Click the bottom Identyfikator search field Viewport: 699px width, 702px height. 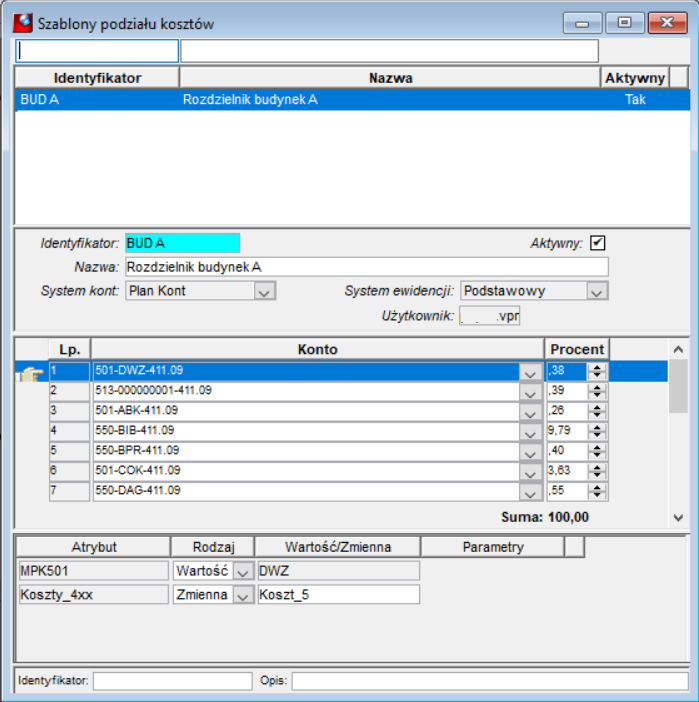tap(172, 681)
